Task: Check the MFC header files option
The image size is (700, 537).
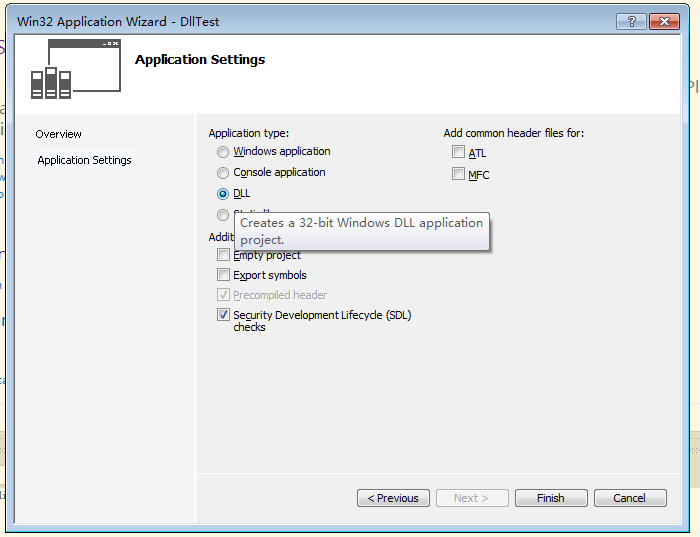Action: tap(458, 173)
